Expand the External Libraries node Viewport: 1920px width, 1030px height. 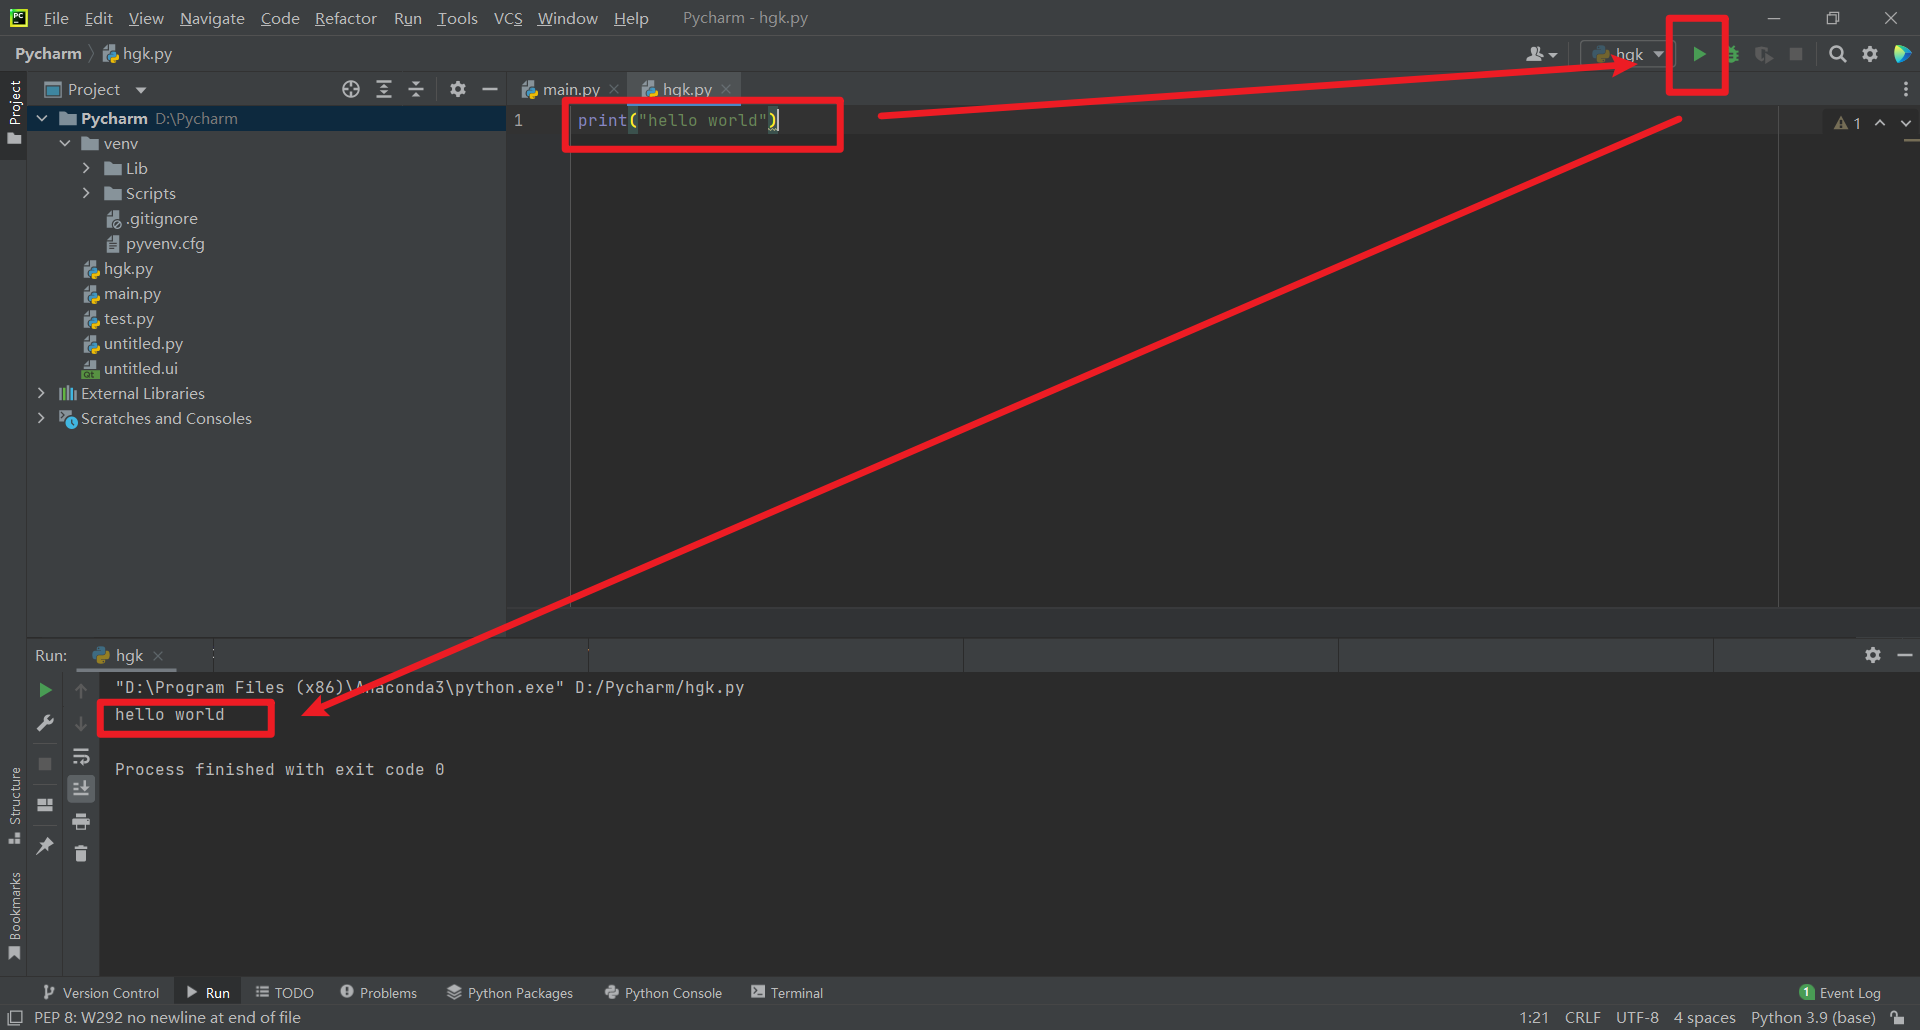click(41, 393)
